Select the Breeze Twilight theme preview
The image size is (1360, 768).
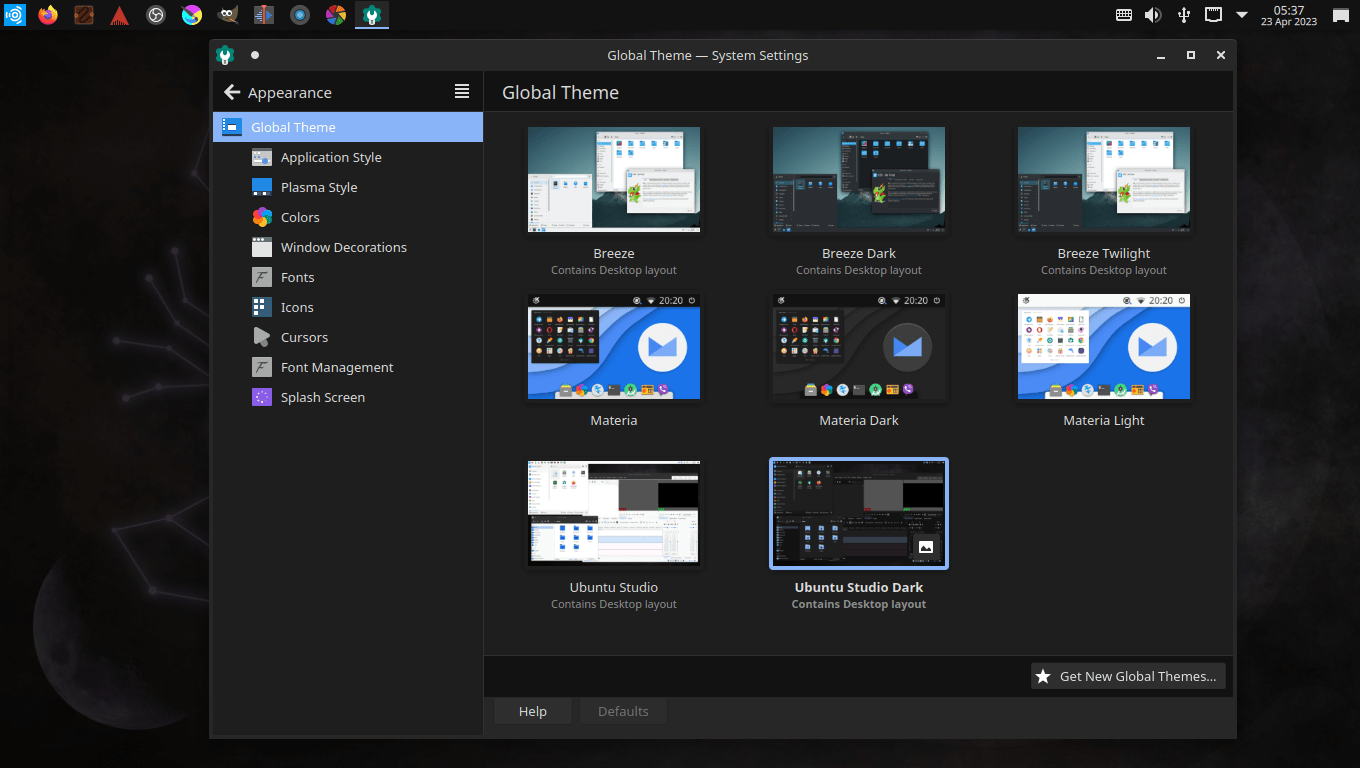tap(1104, 180)
